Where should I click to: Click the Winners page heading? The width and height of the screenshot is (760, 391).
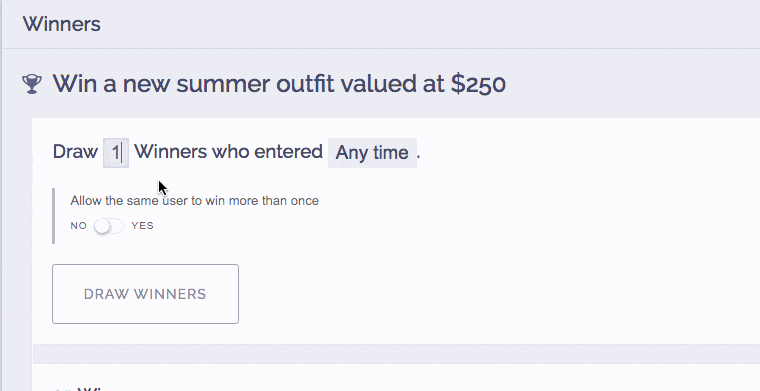coord(62,24)
